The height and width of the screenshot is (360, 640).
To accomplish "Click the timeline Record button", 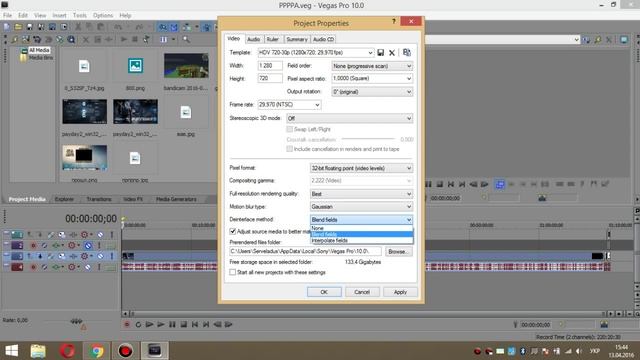I will 127,324.
